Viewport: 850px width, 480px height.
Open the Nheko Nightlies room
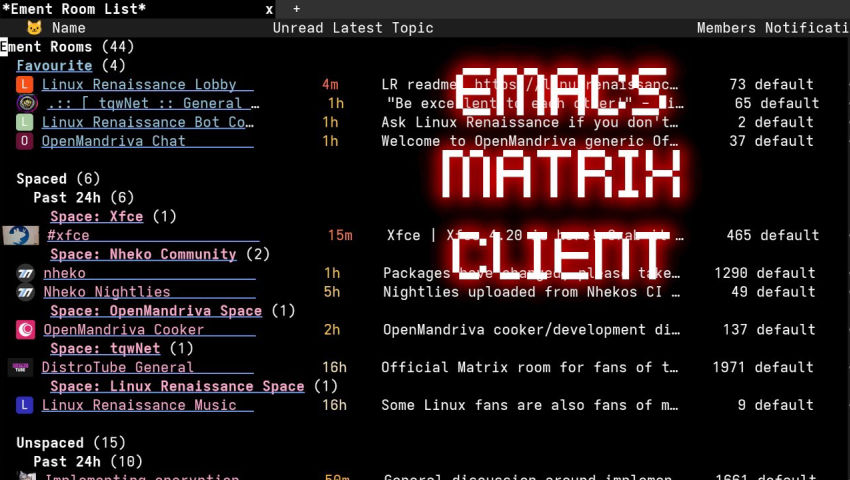pyautogui.click(x=107, y=292)
